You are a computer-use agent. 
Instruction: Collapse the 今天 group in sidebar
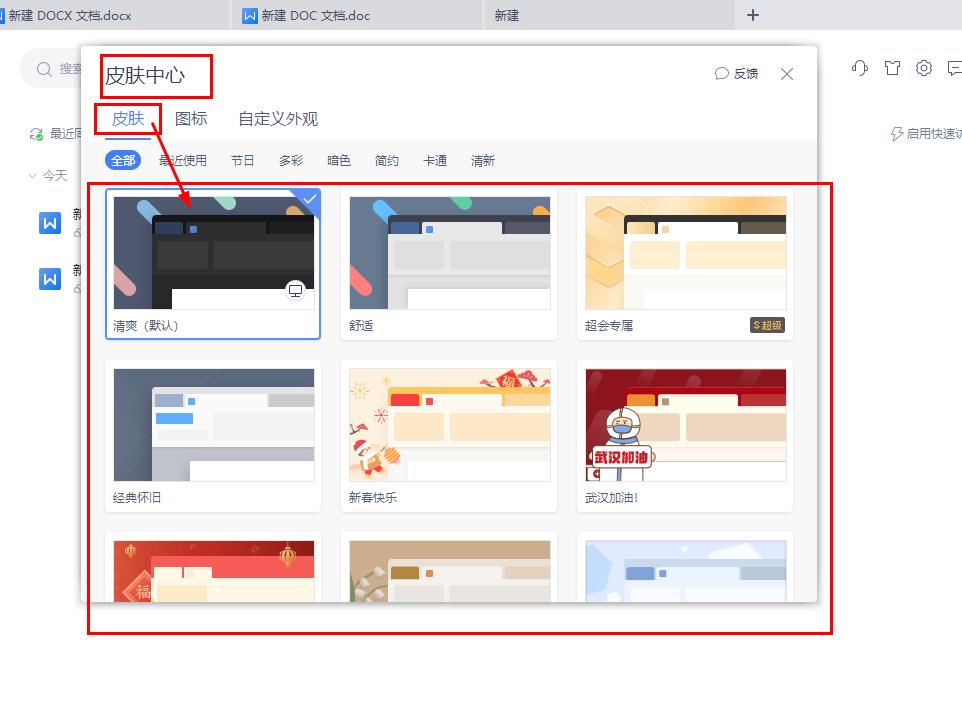point(33,175)
